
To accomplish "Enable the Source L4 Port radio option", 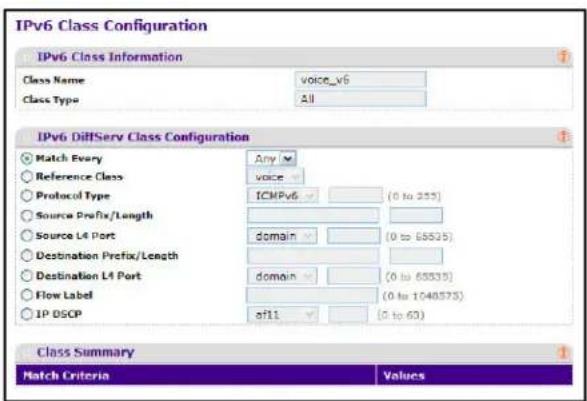I will [27, 236].
